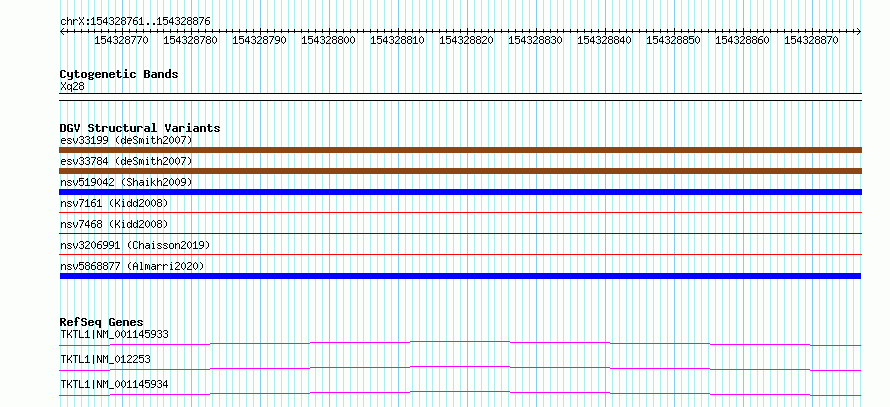This screenshot has height=407, width=890.
Task: Click the magenta intron line of NM_001145933
Action: tap(460, 343)
